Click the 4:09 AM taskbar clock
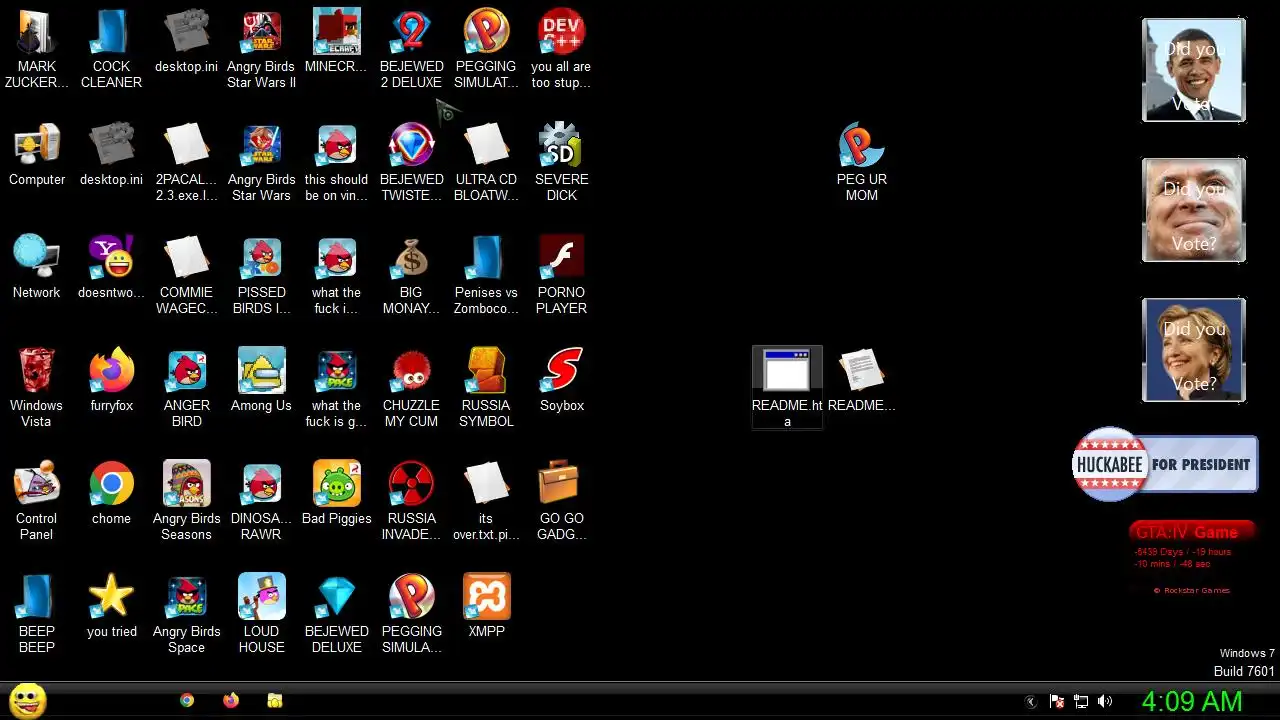The width and height of the screenshot is (1280, 720). click(x=1192, y=701)
